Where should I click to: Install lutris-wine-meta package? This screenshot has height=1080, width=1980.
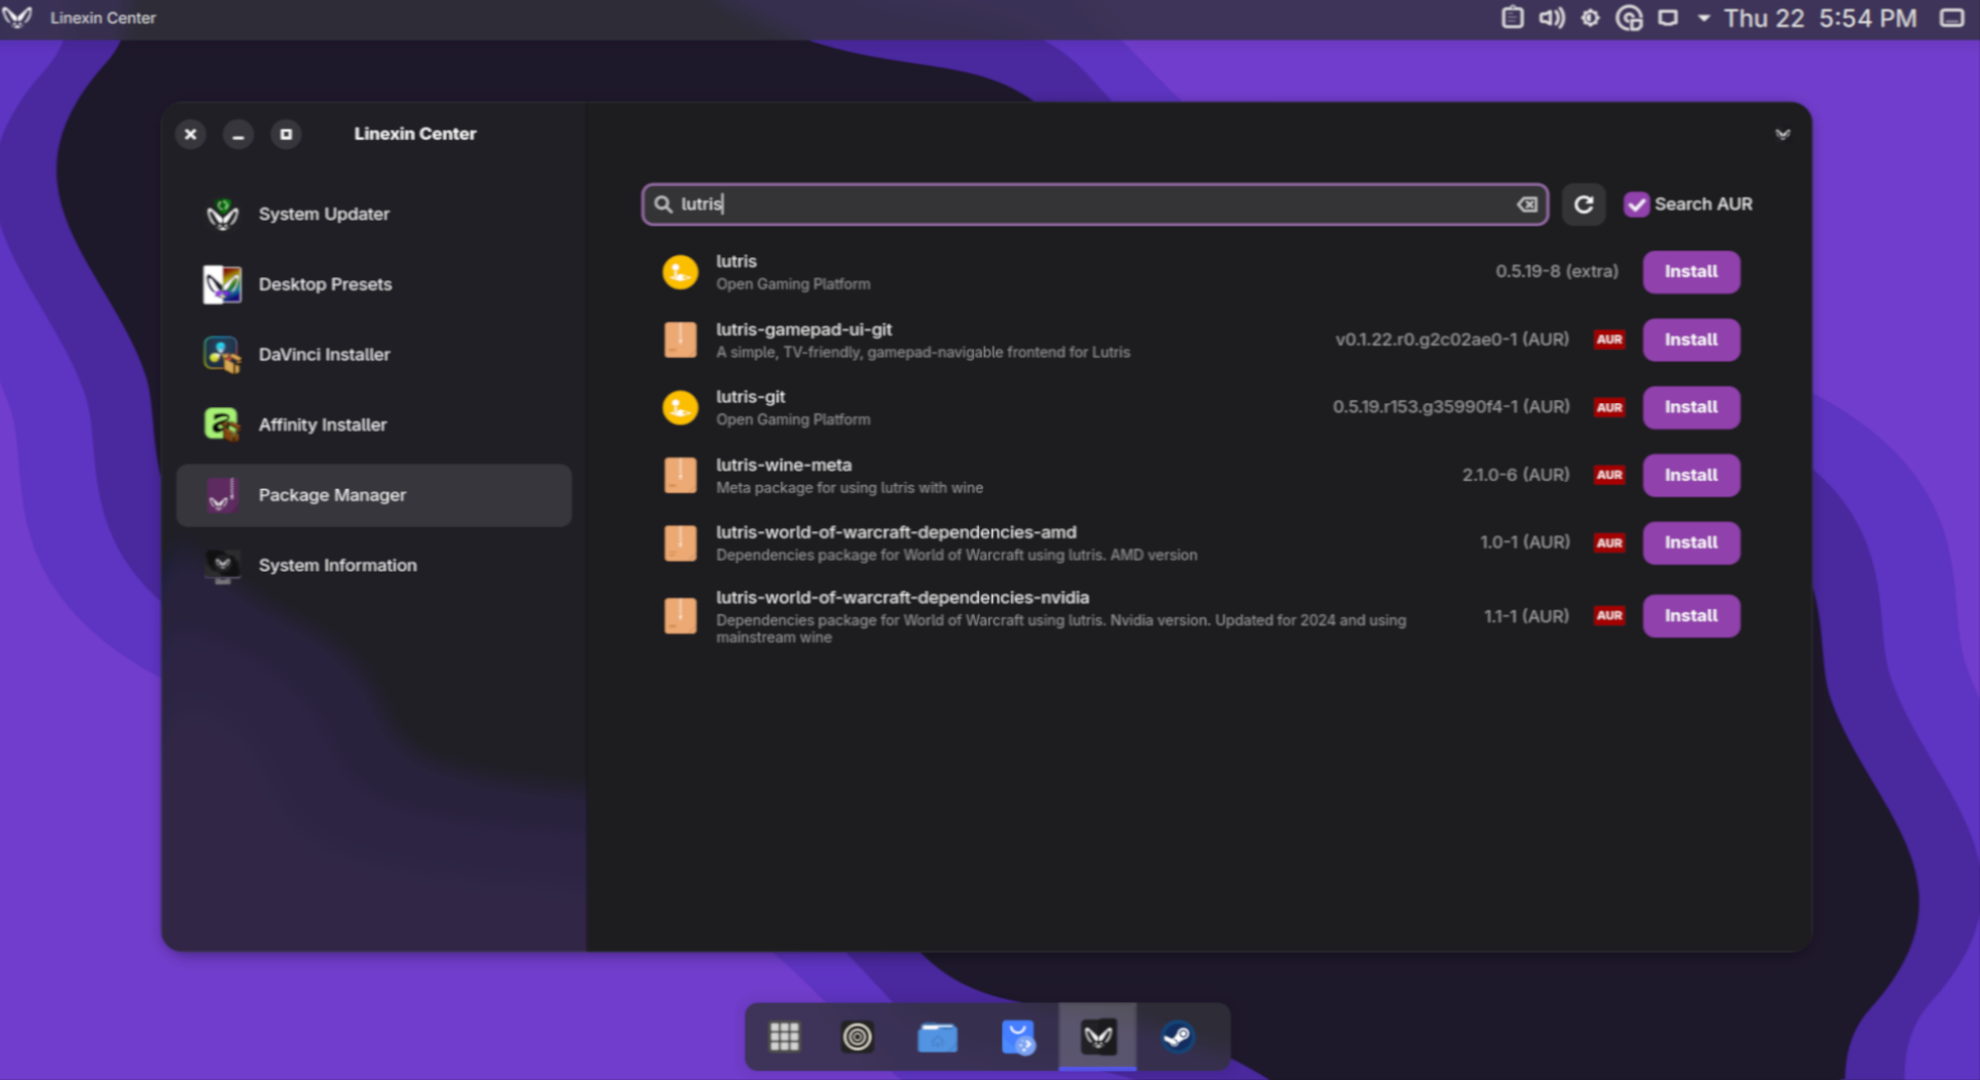1691,475
